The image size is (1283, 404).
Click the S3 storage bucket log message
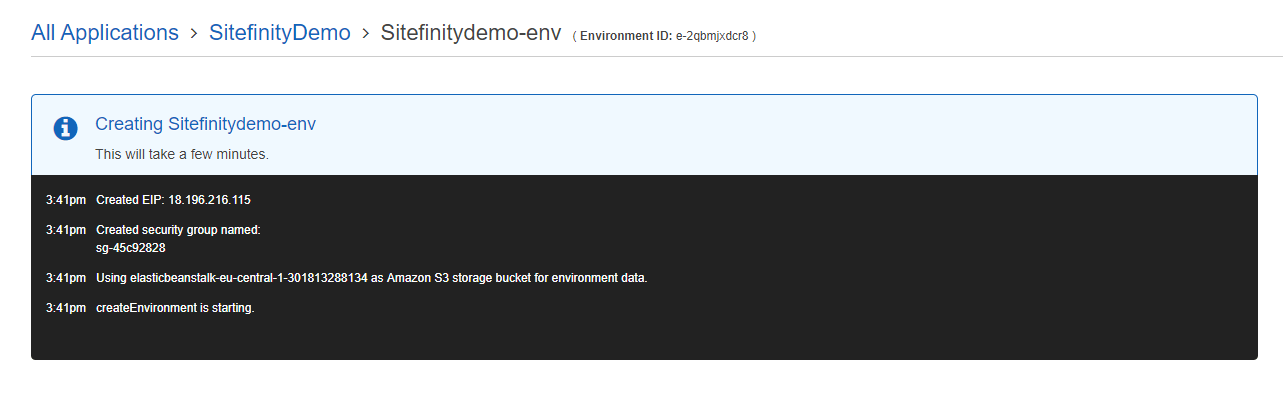371,277
